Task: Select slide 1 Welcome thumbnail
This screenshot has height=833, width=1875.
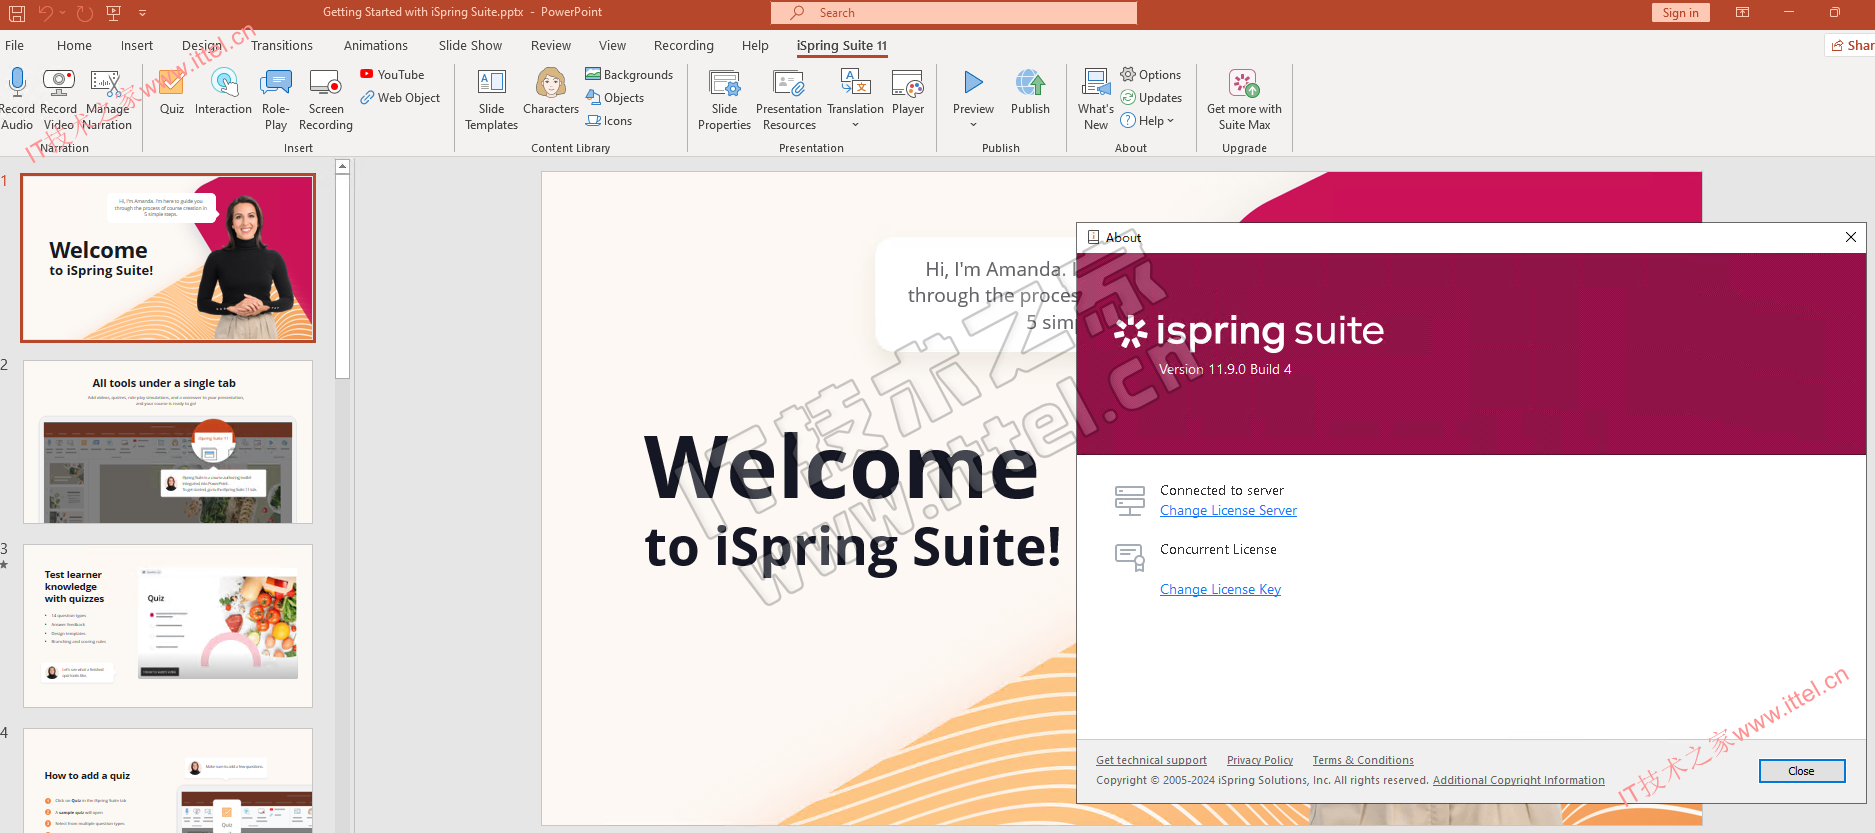Action: pos(168,258)
